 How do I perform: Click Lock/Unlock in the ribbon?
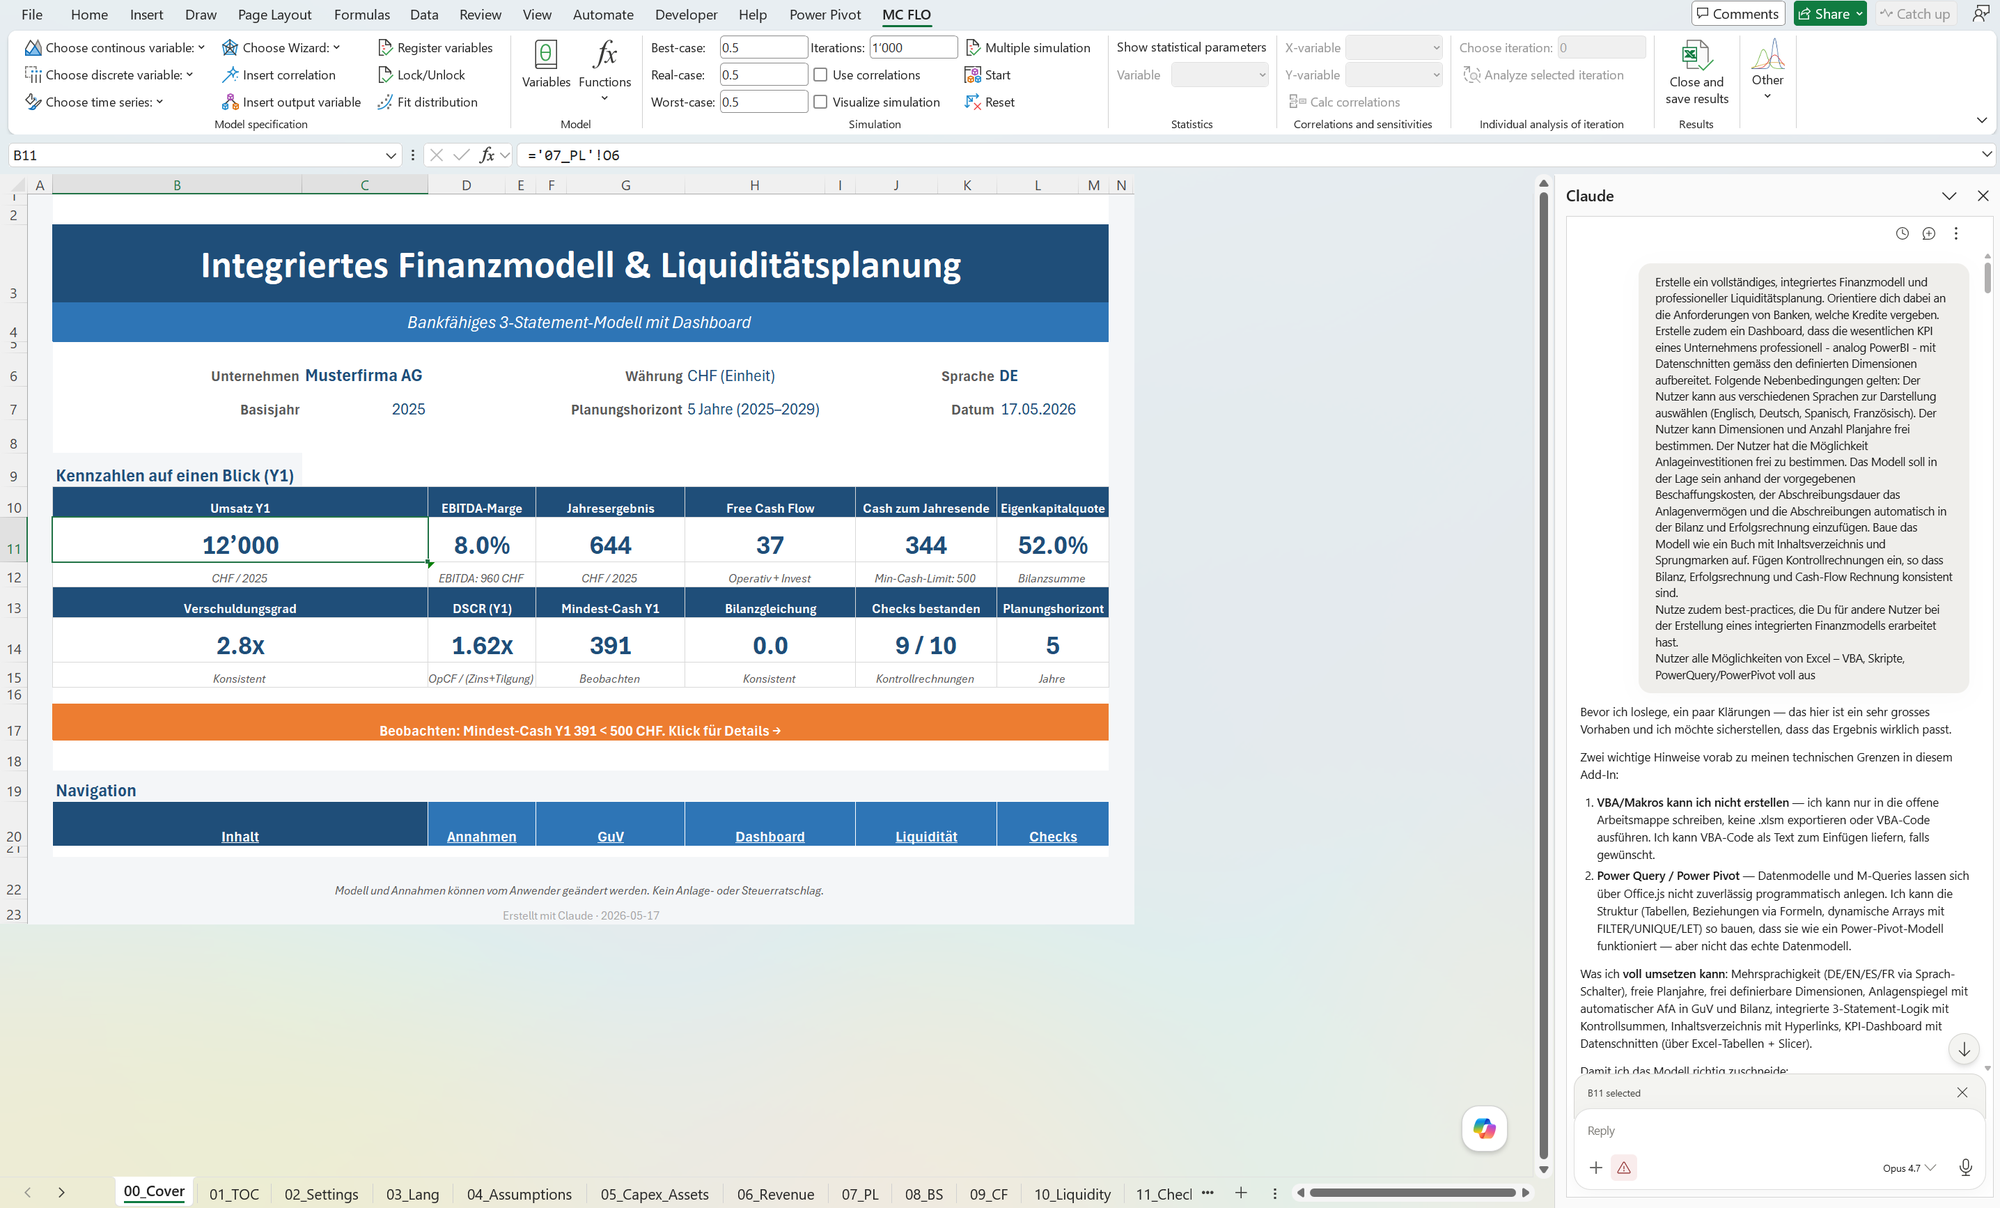pyautogui.click(x=421, y=75)
